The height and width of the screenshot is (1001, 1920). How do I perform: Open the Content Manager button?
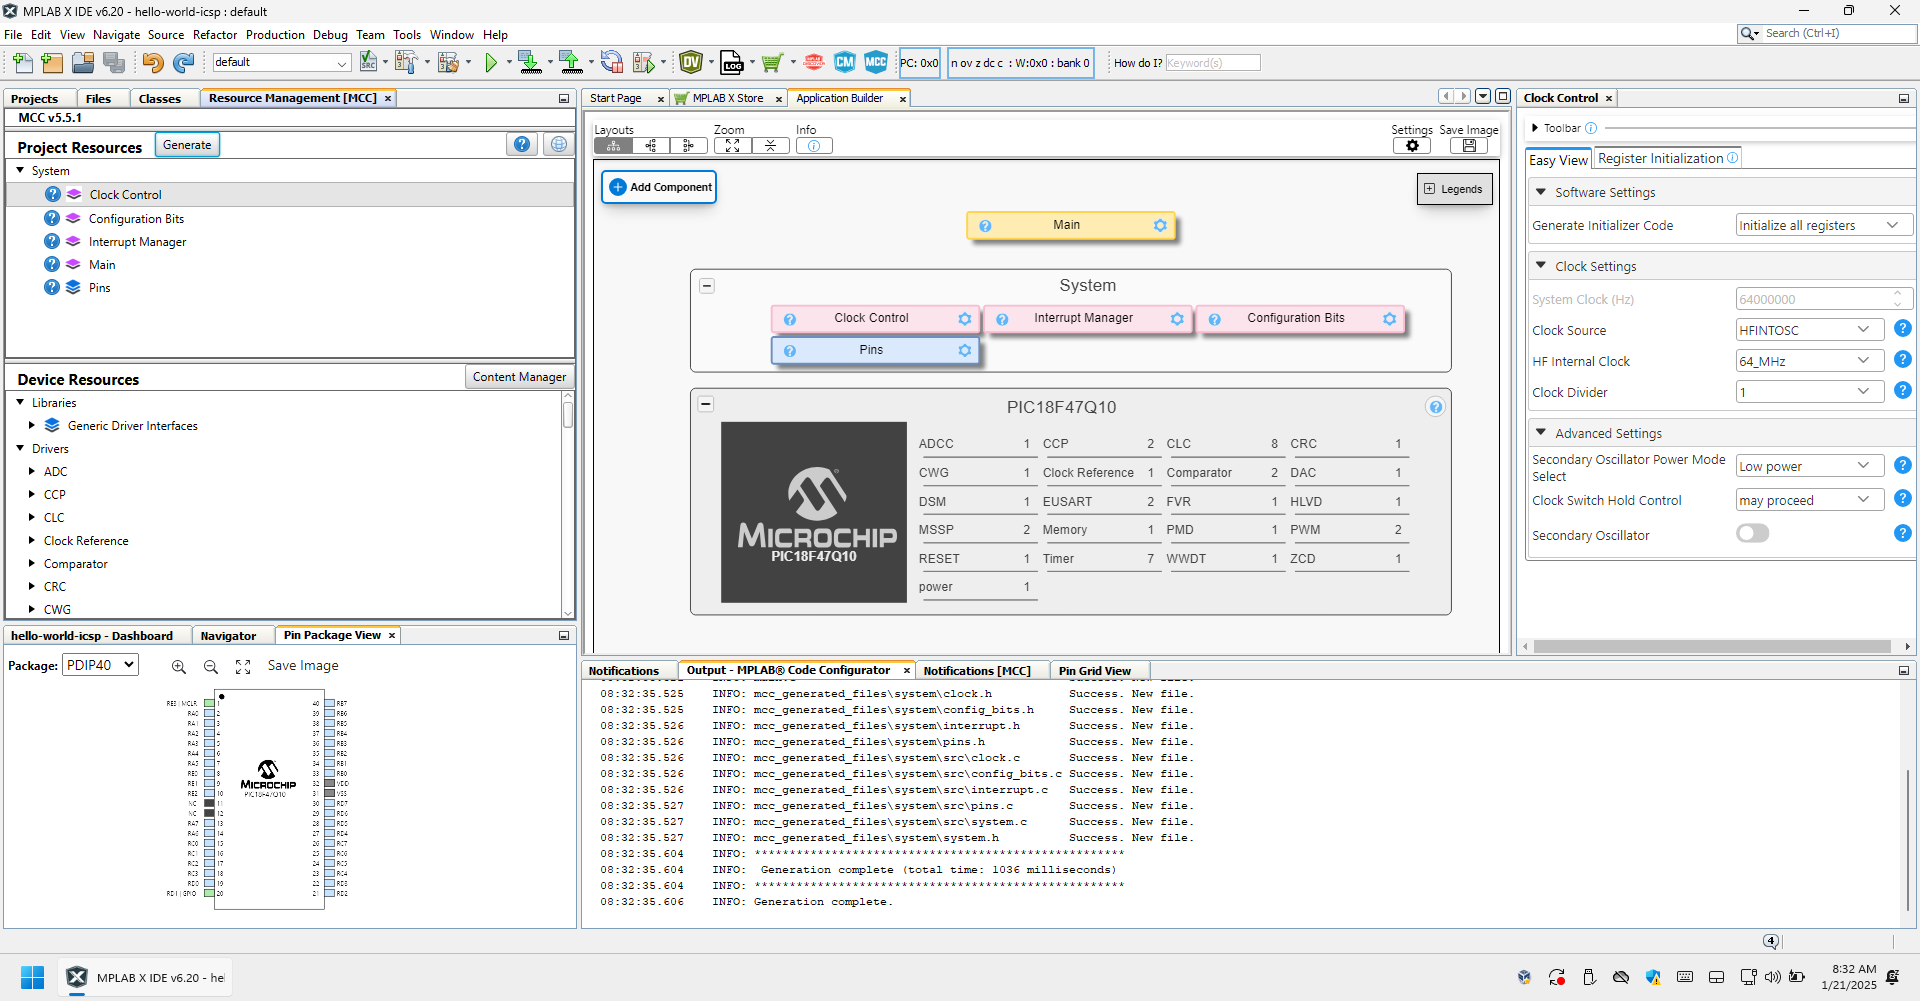(x=519, y=377)
